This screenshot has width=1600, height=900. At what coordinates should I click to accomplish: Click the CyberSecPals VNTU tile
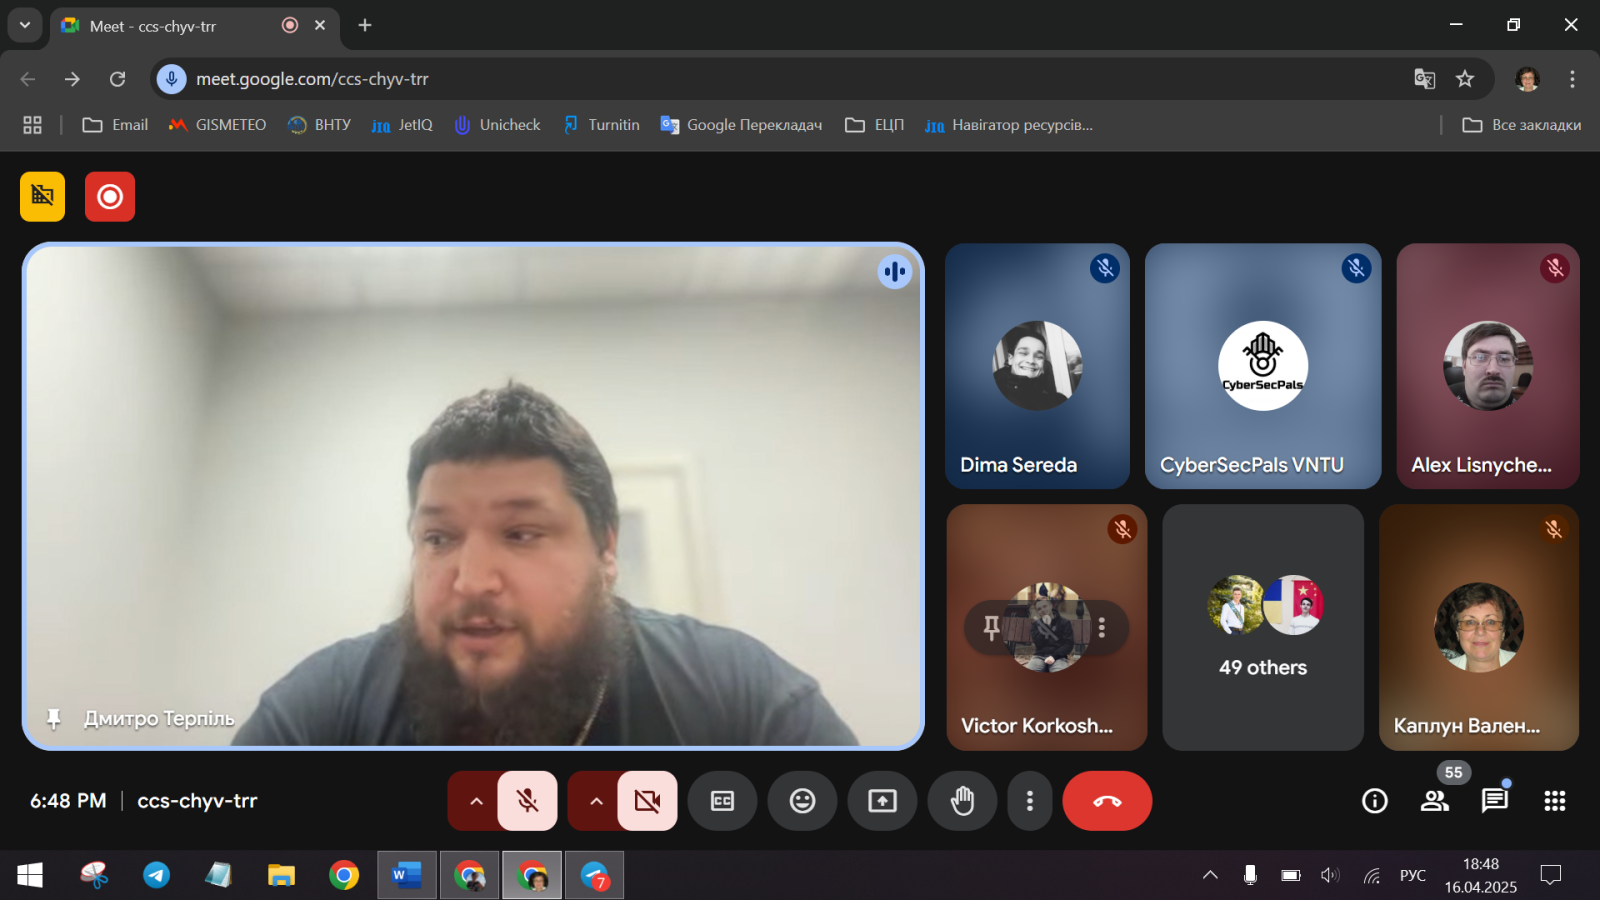coord(1263,366)
